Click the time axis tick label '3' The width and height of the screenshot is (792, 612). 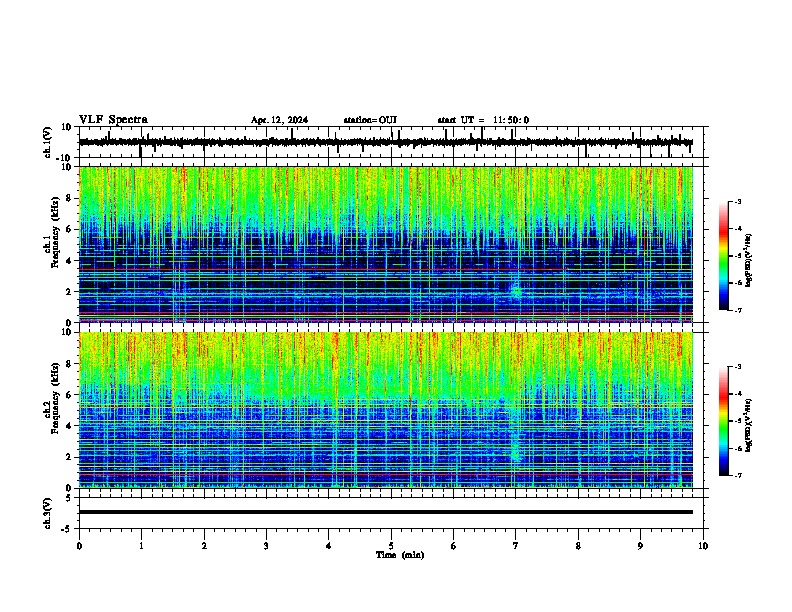(266, 546)
